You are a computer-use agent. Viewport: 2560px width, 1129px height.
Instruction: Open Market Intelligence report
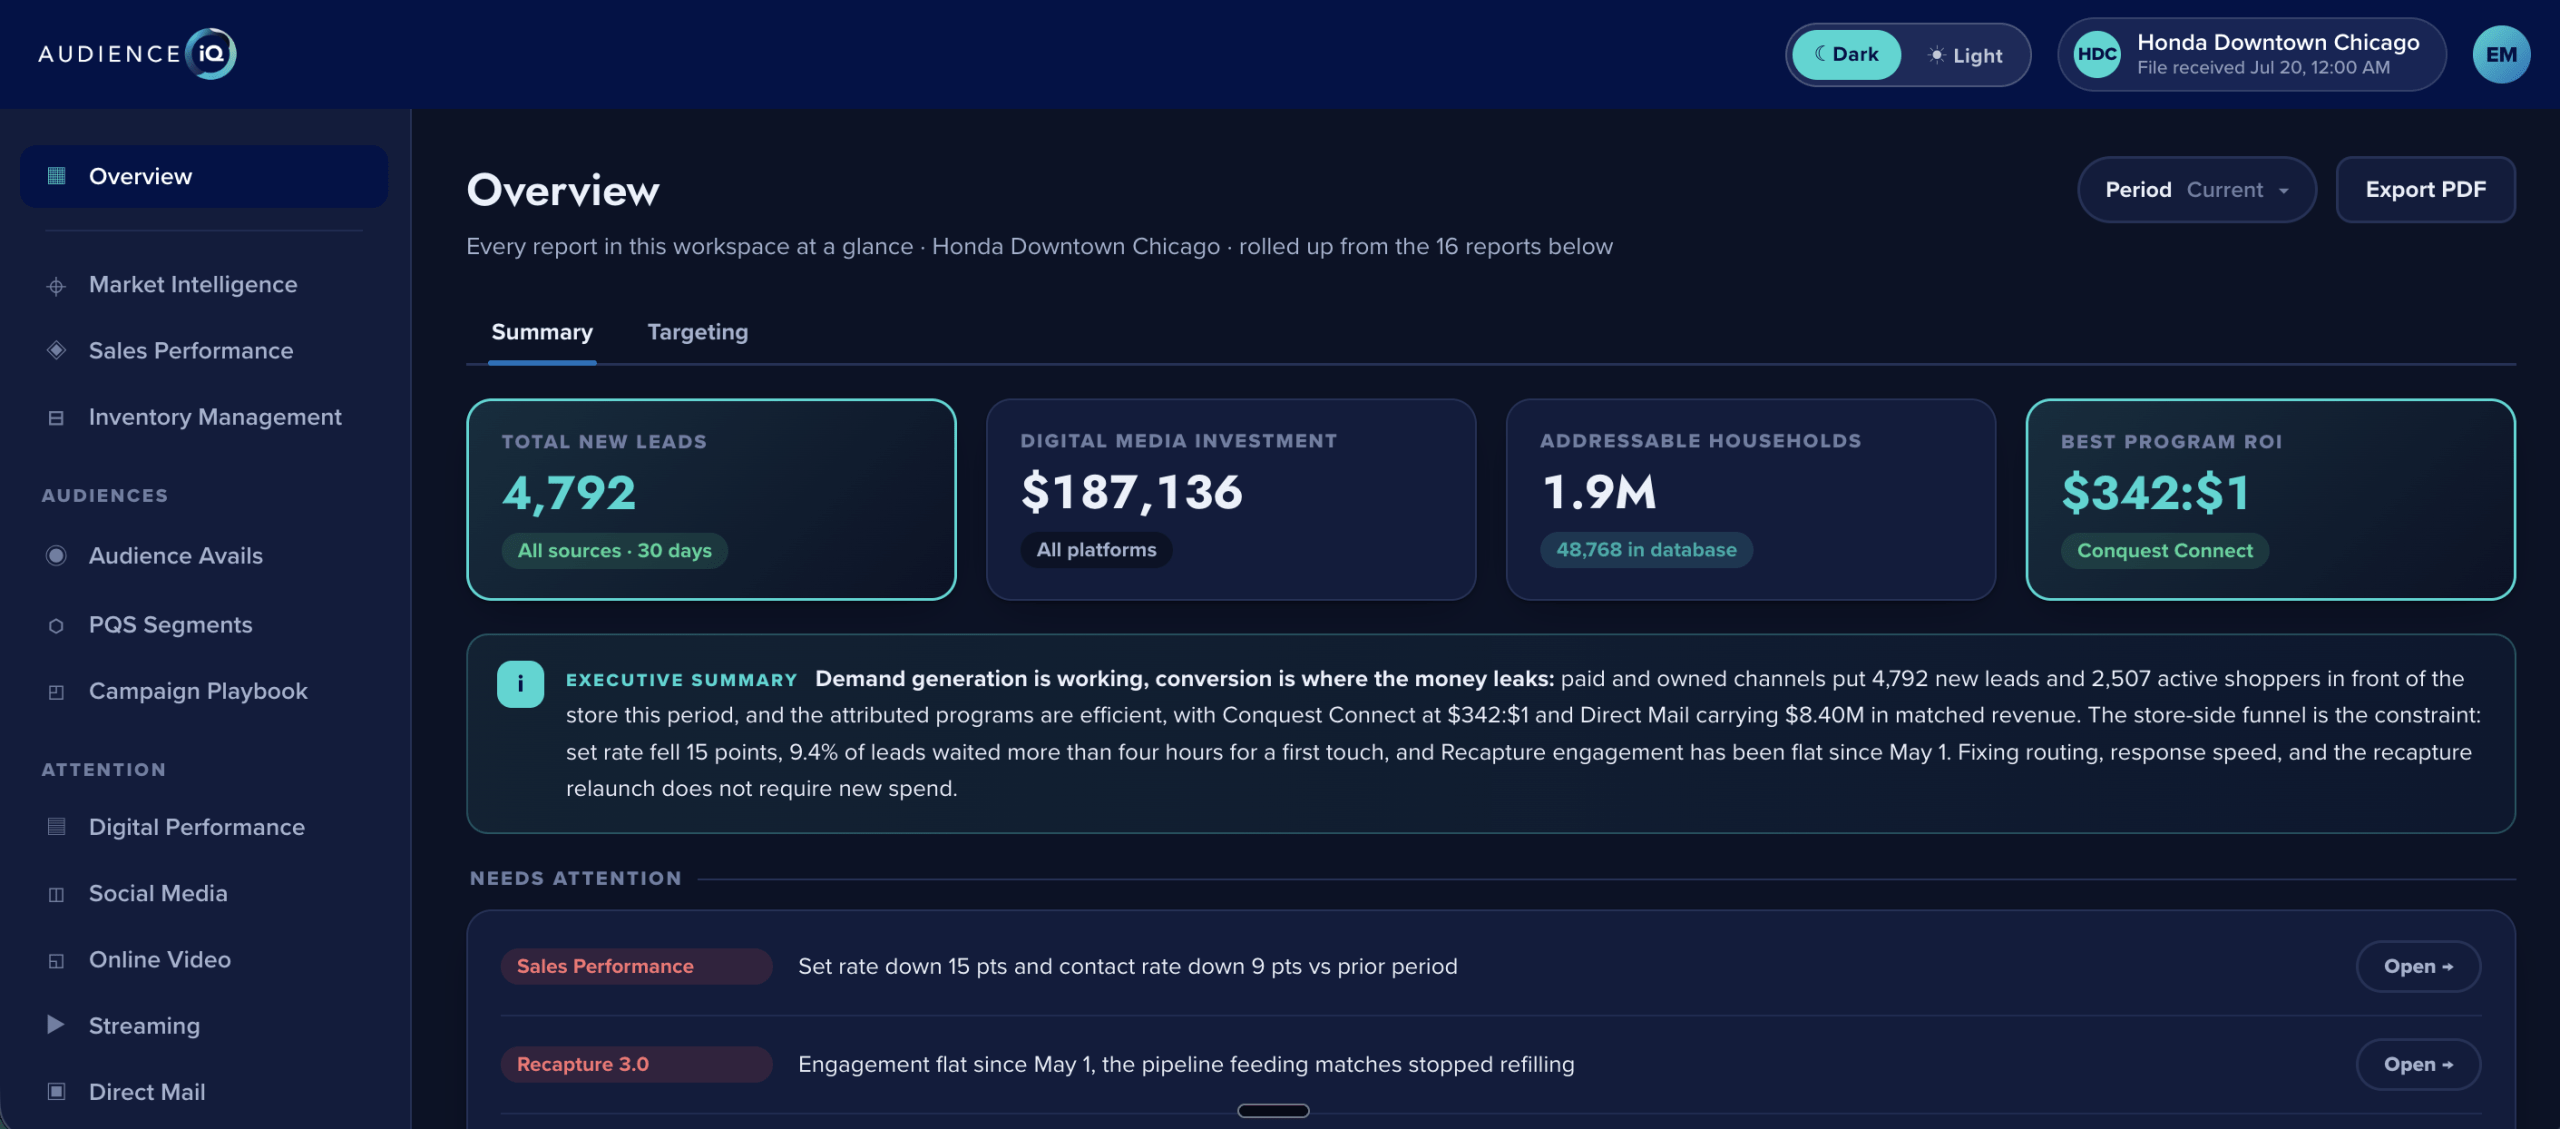pyautogui.click(x=204, y=285)
